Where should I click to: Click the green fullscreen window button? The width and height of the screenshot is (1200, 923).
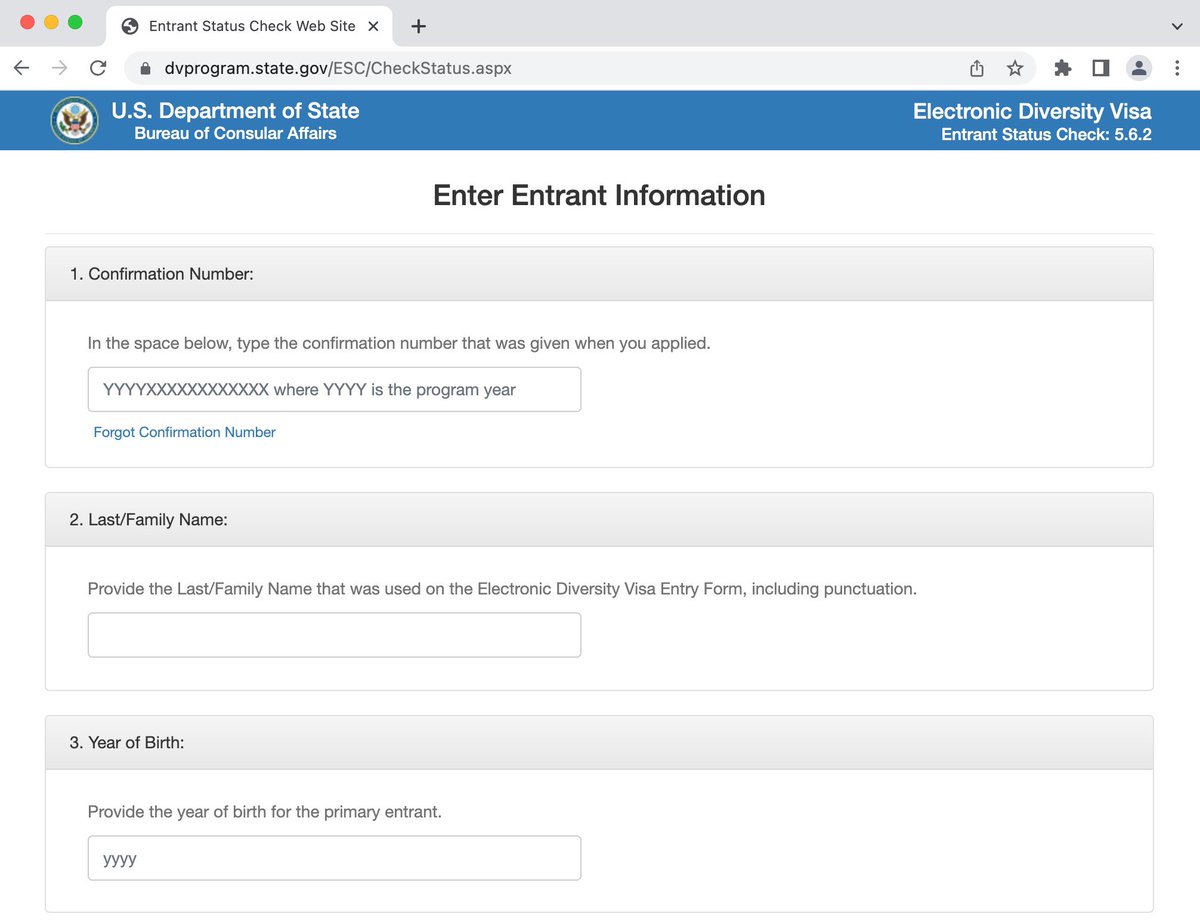pos(75,22)
